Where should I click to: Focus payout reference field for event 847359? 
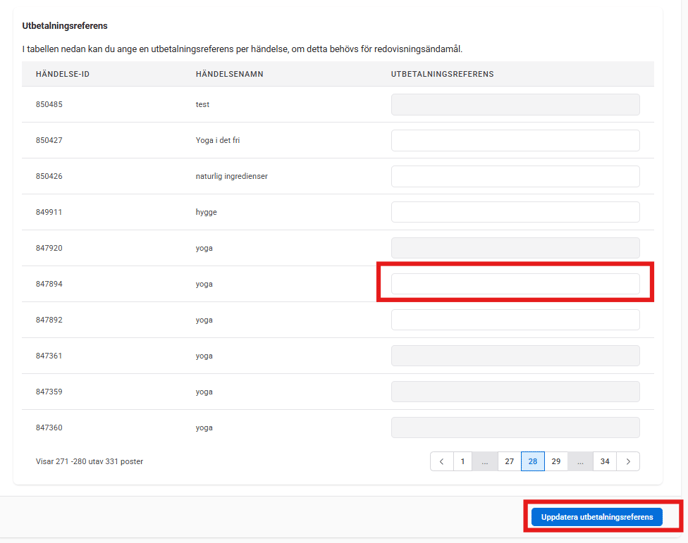tap(515, 392)
